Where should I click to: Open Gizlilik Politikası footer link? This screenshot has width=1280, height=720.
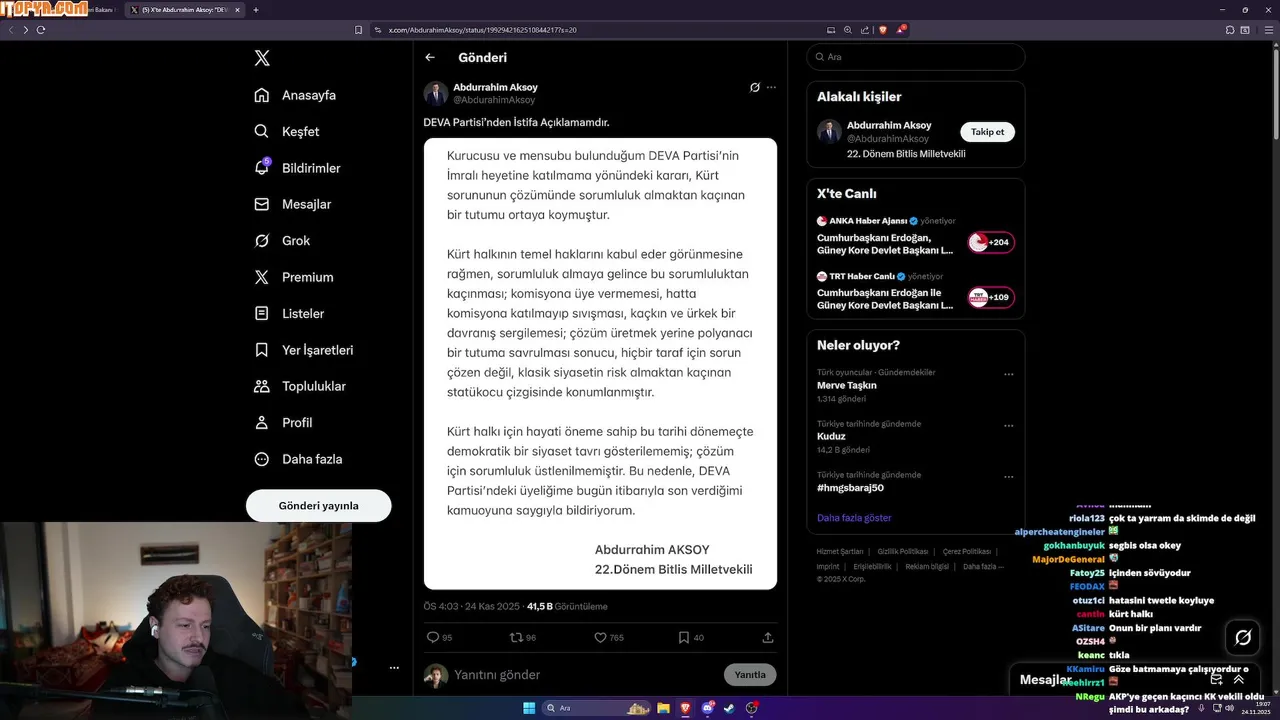click(903, 552)
